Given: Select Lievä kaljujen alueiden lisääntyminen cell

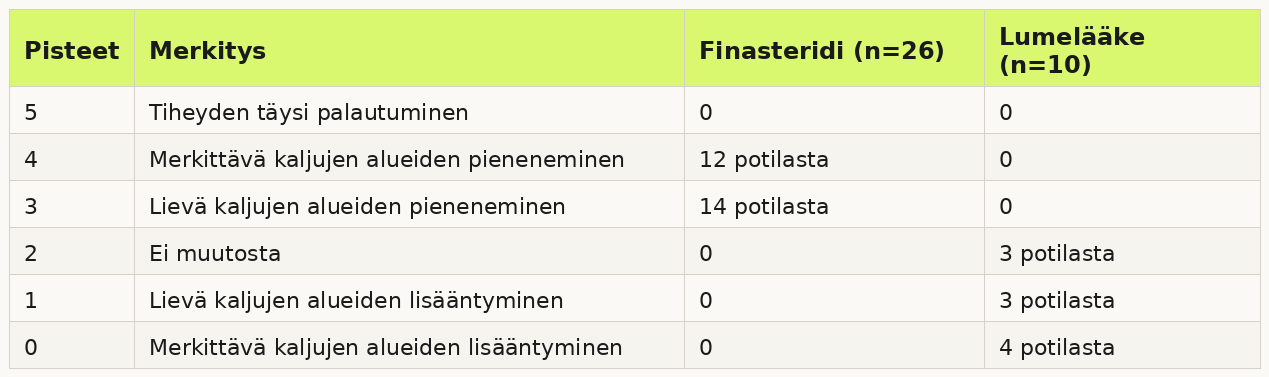Looking at the screenshot, I should pos(409,298).
